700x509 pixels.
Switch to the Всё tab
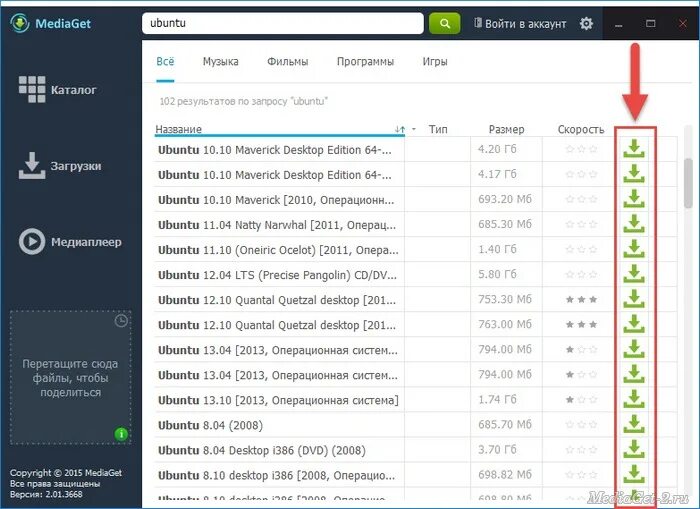(x=165, y=61)
